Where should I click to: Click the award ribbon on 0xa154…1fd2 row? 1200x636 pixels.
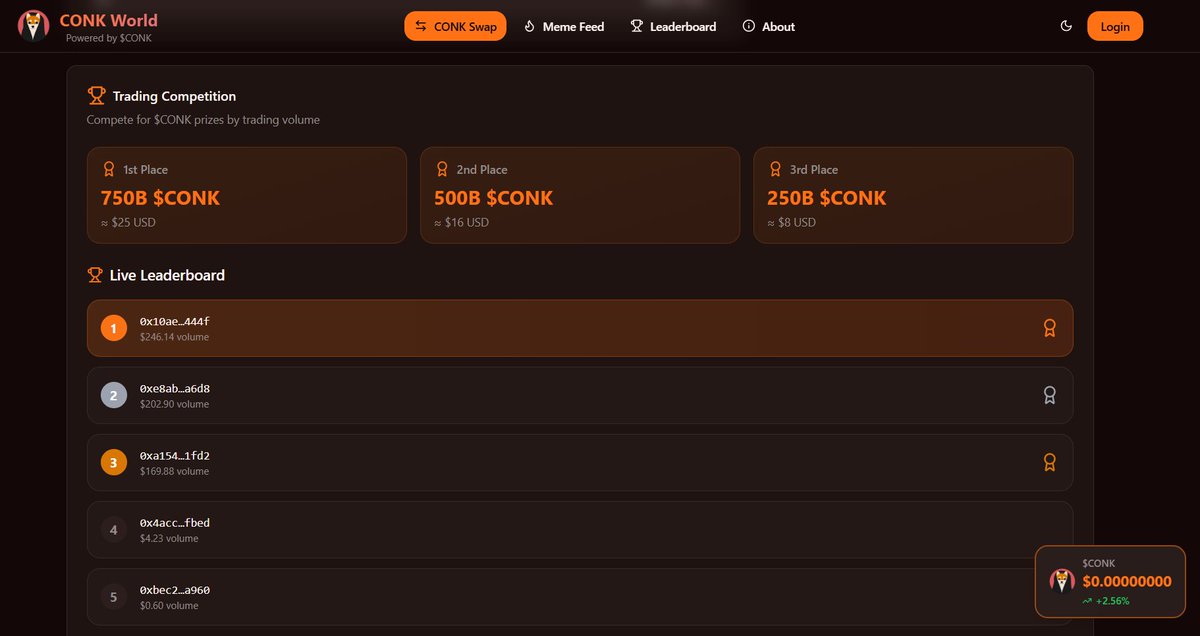(x=1049, y=462)
